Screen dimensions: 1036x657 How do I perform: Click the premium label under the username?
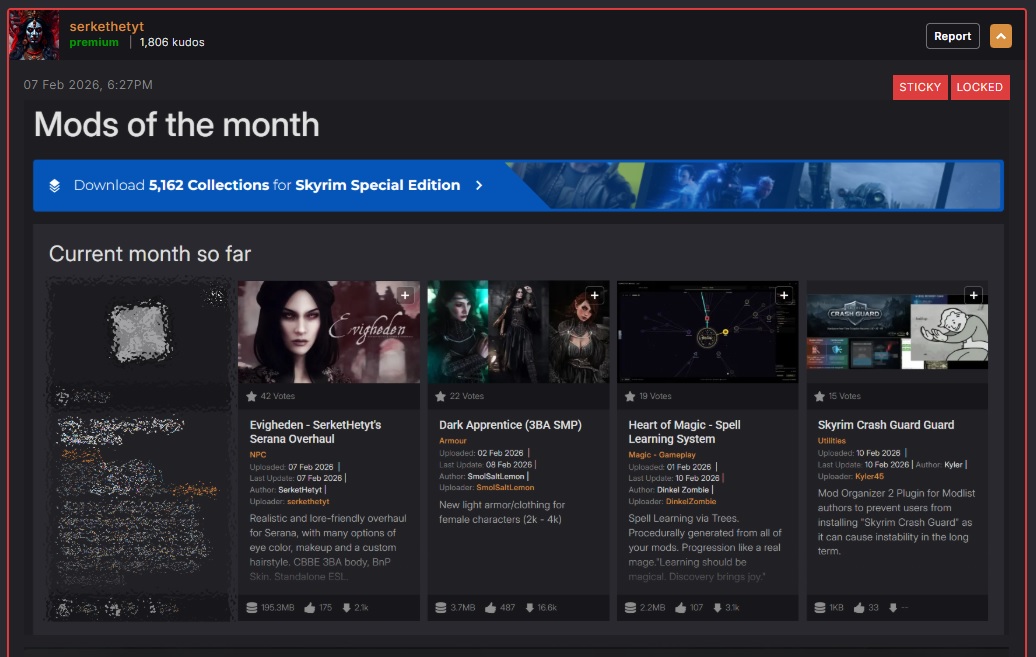94,42
